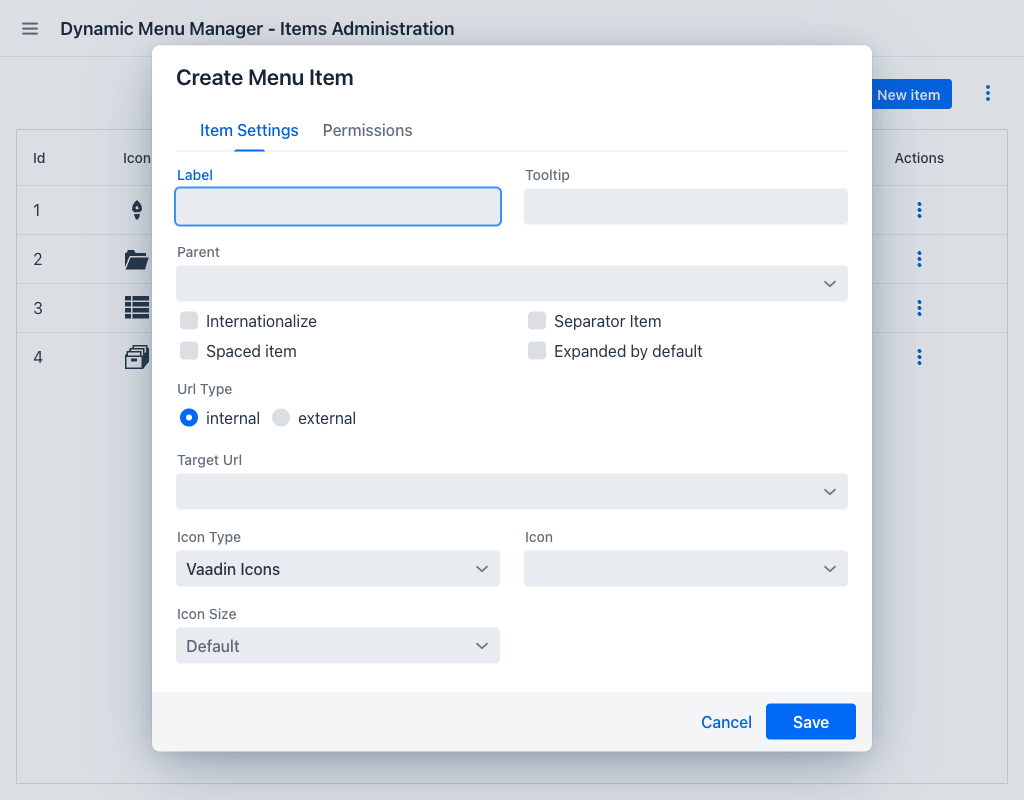The image size is (1024, 800).
Task: Open actions menu for row 2
Action: (919, 259)
